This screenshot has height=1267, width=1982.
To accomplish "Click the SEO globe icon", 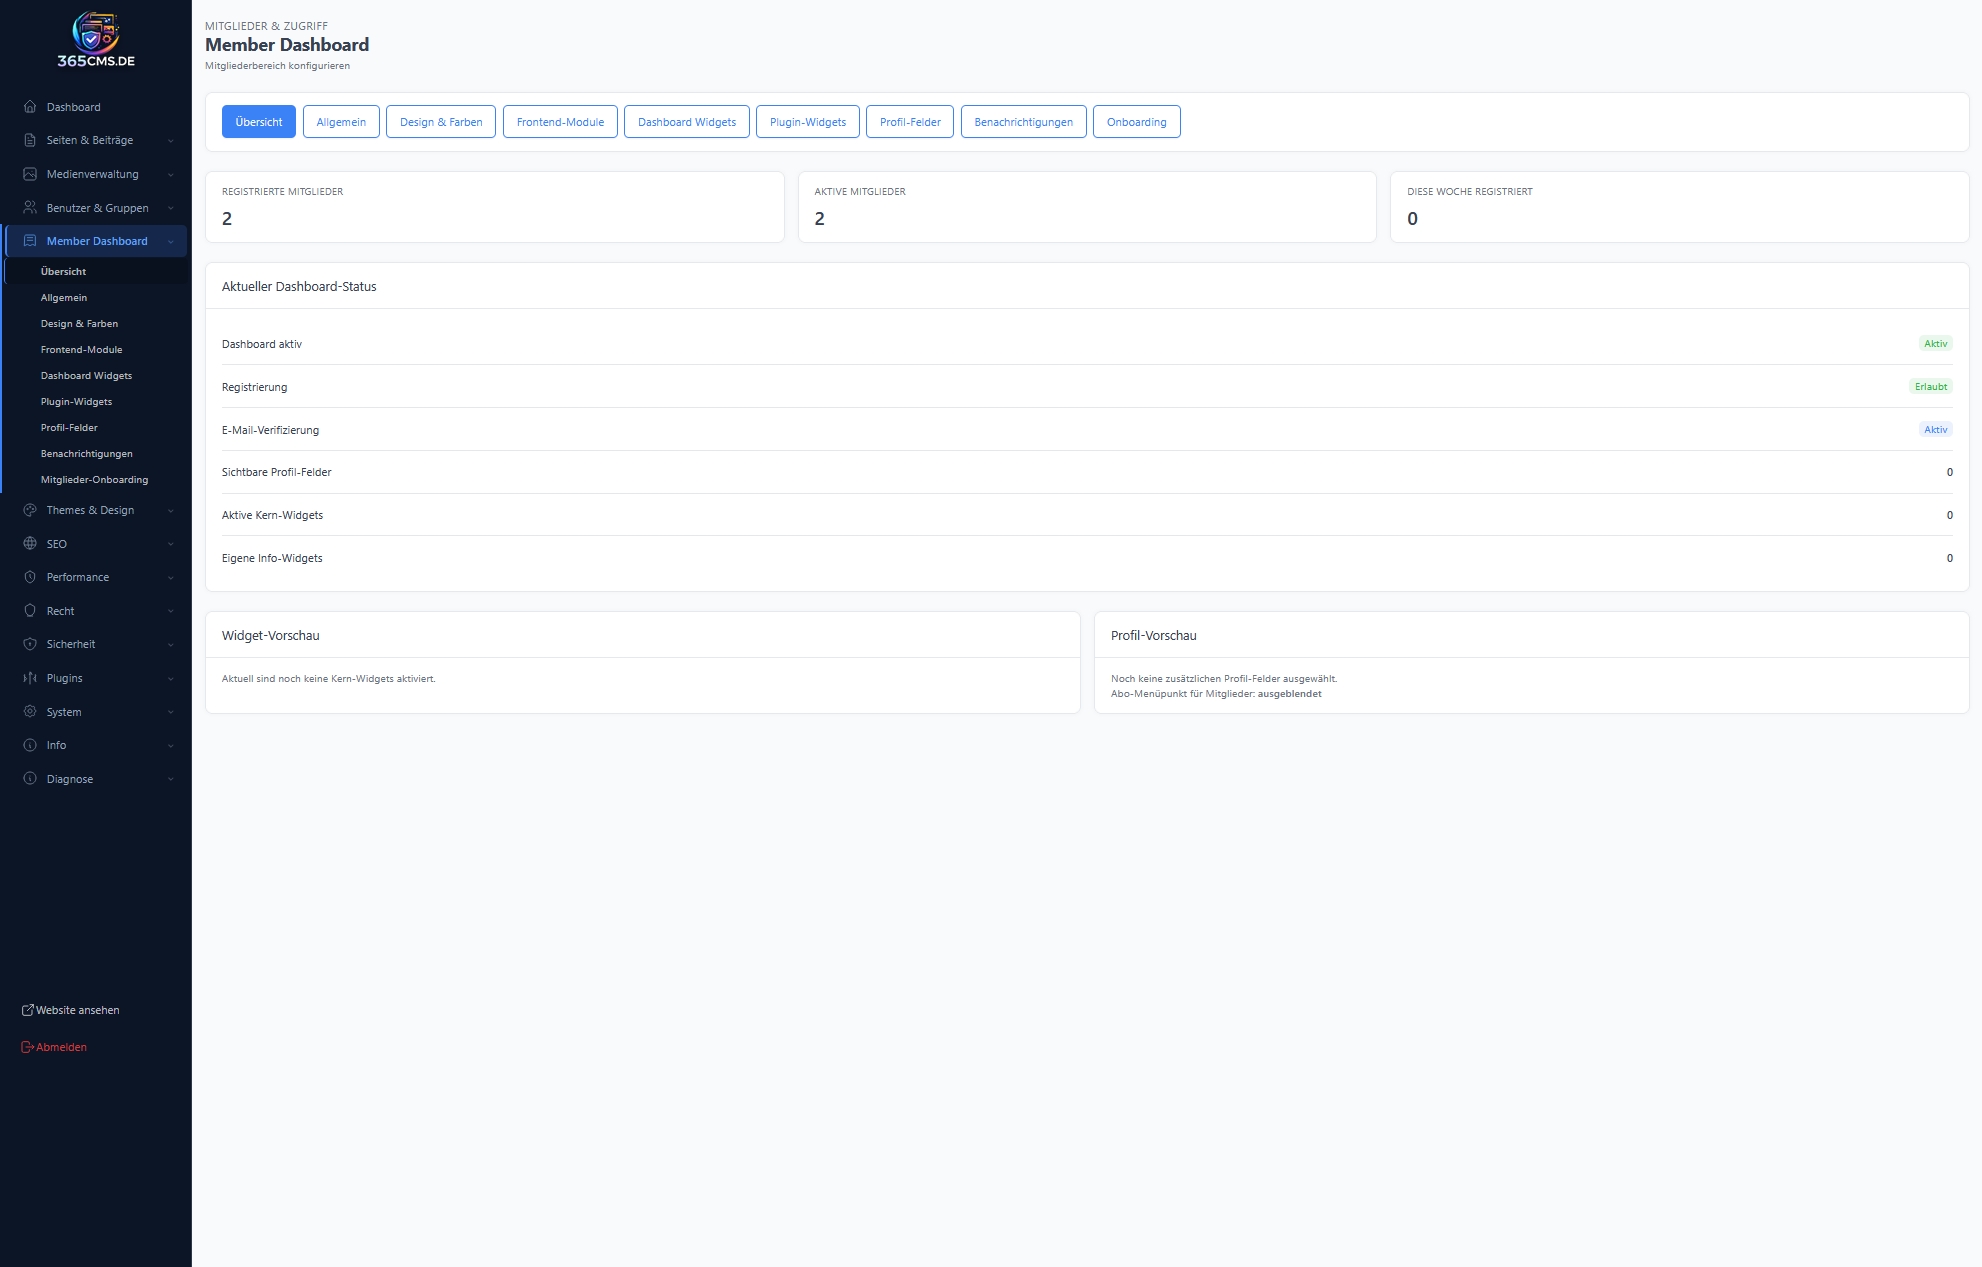I will pyautogui.click(x=30, y=544).
